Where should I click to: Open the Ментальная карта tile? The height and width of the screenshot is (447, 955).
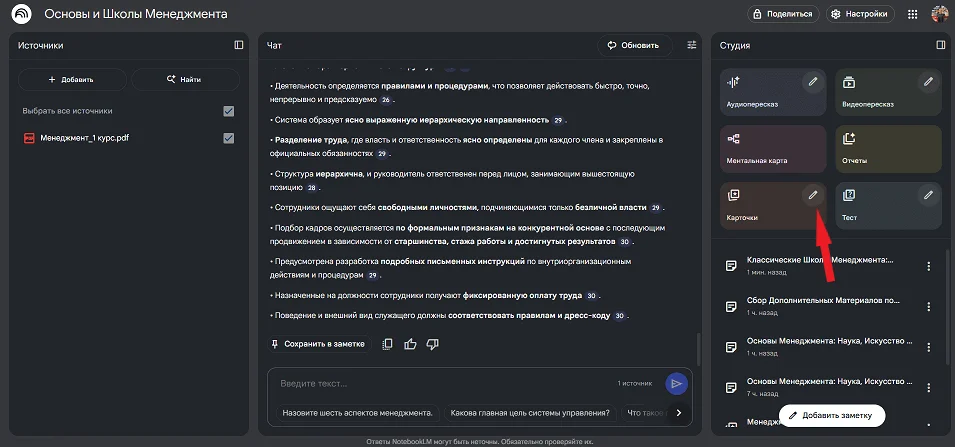point(773,147)
